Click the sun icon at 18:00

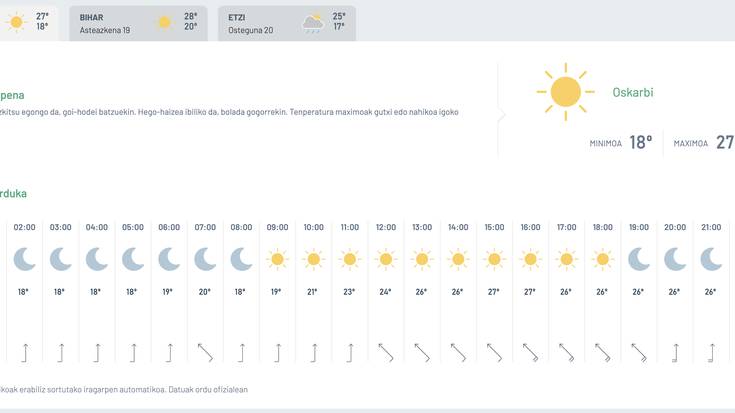pyautogui.click(x=602, y=259)
